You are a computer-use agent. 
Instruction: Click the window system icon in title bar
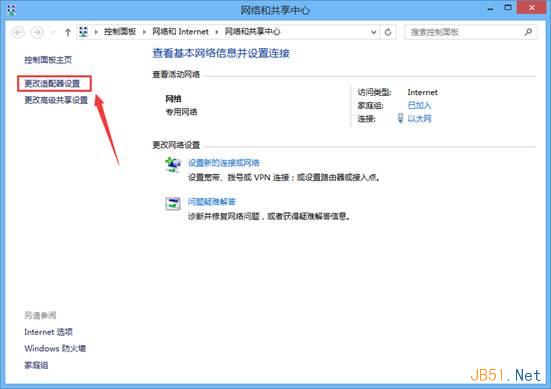click(x=12, y=9)
